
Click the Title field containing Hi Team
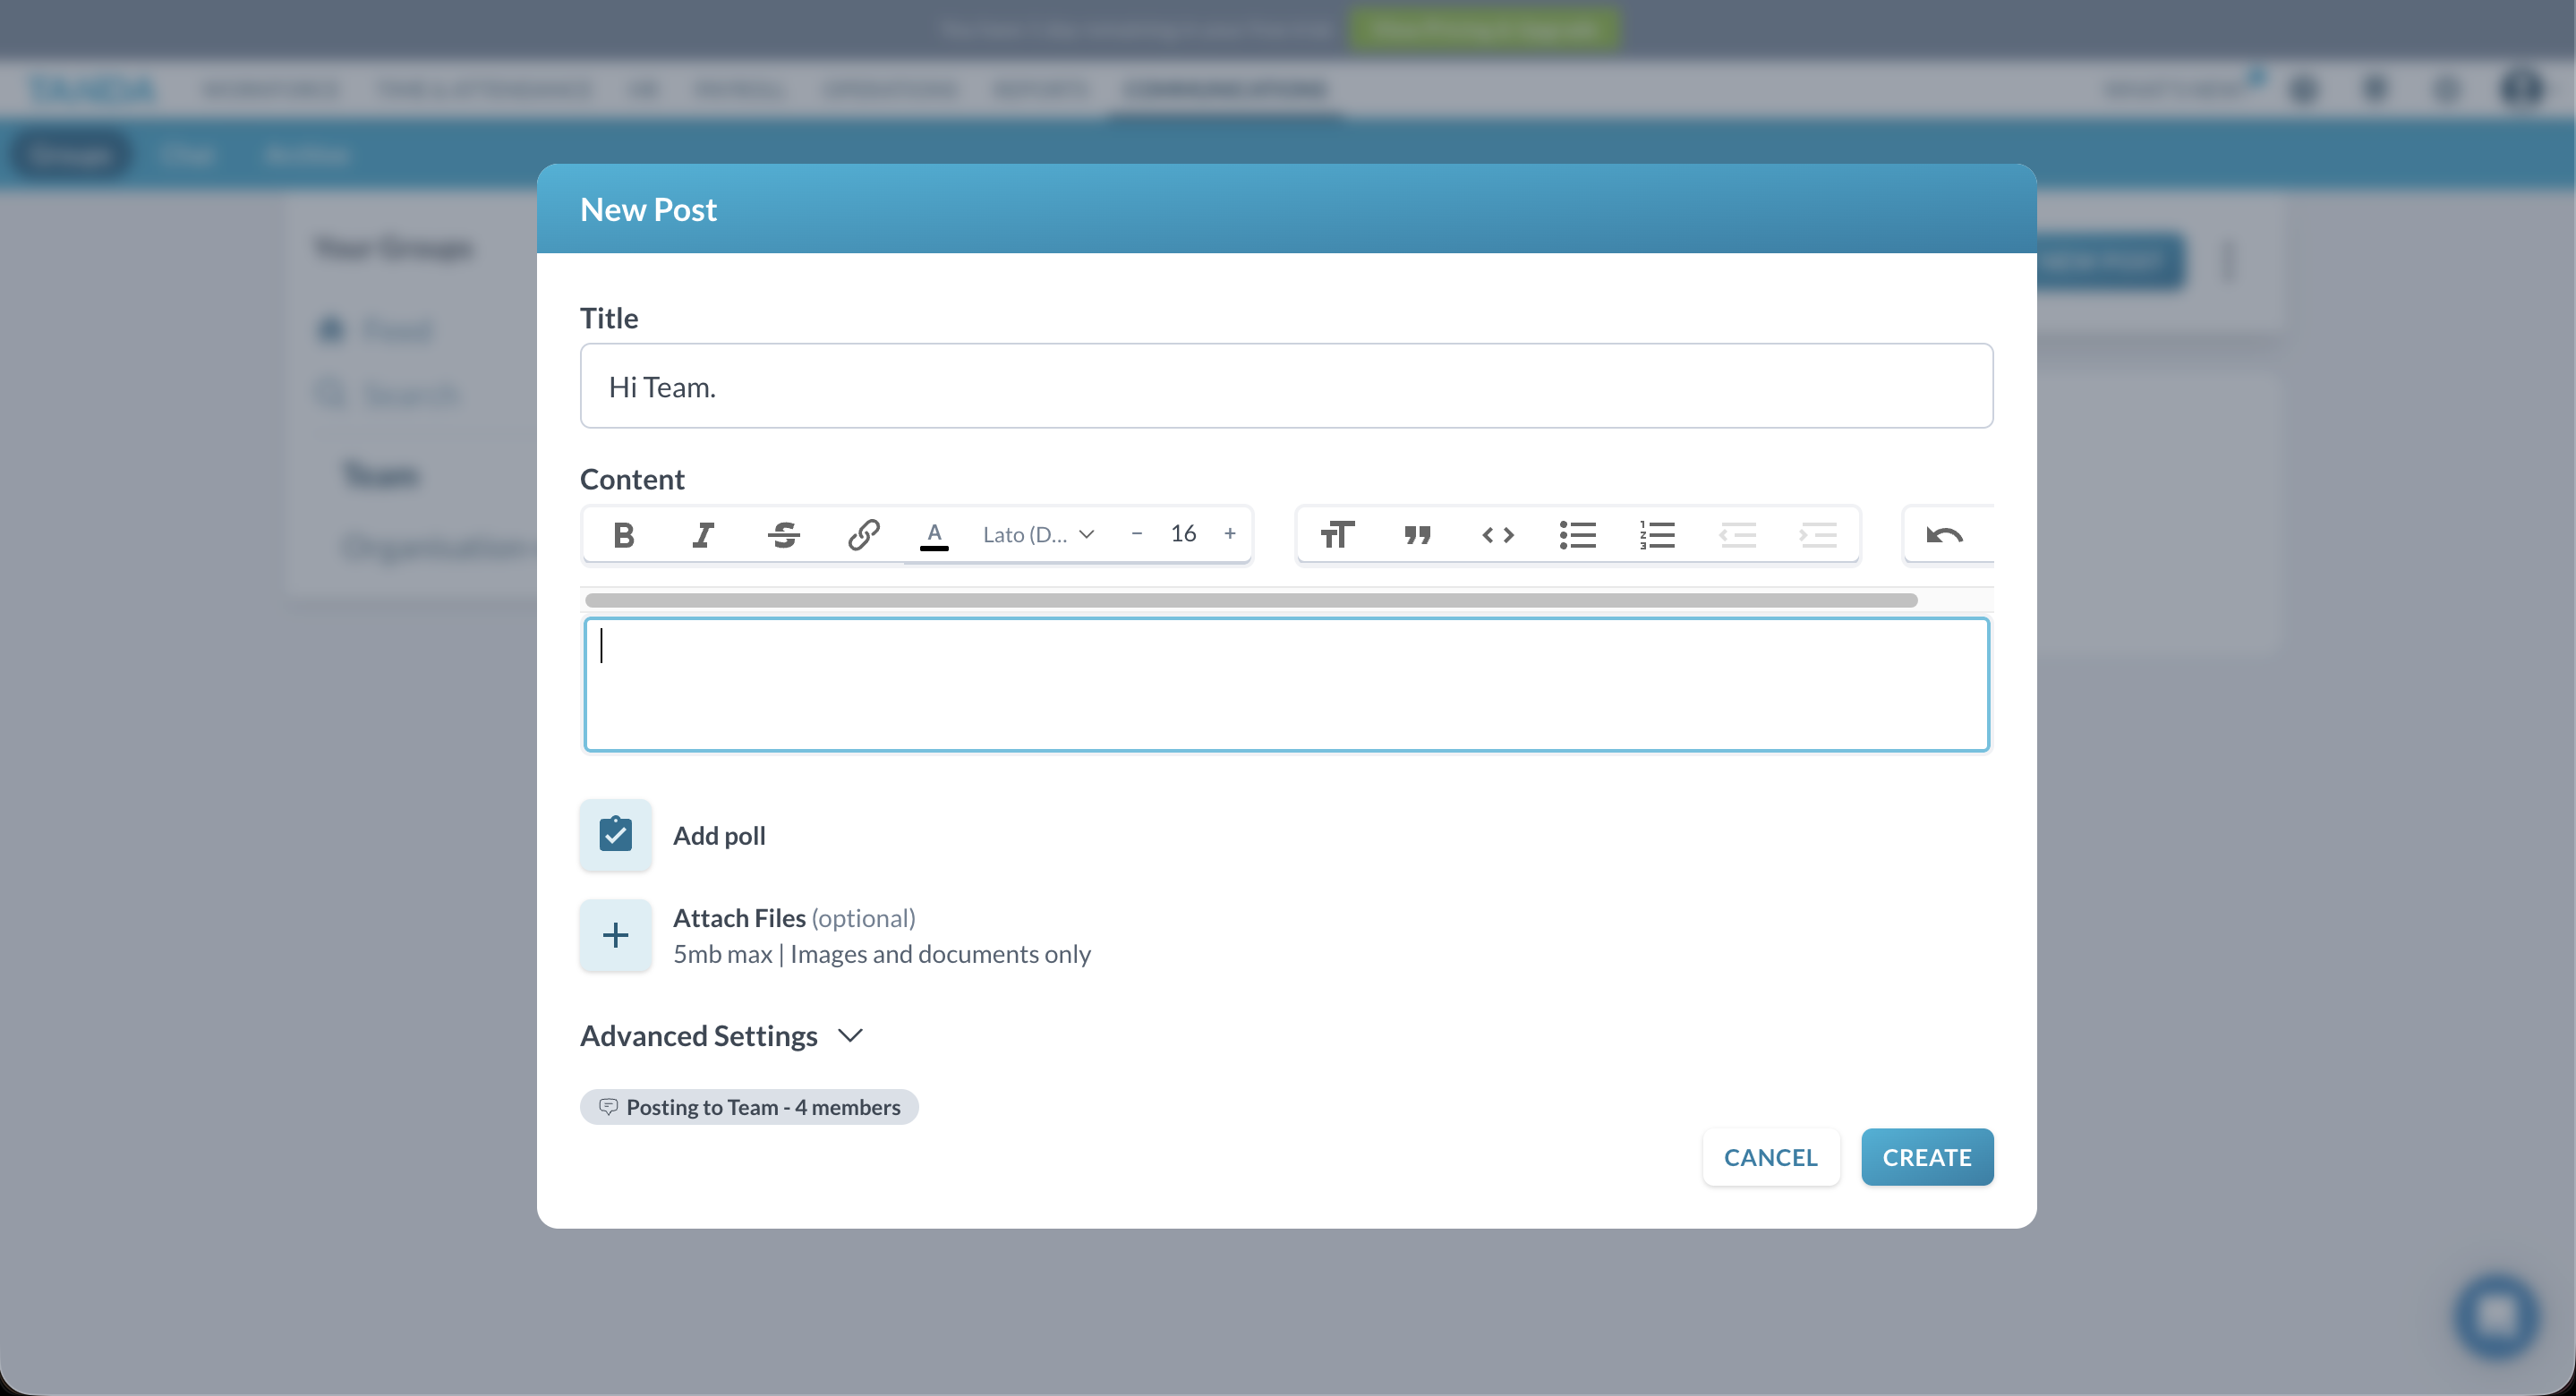(x=1286, y=386)
